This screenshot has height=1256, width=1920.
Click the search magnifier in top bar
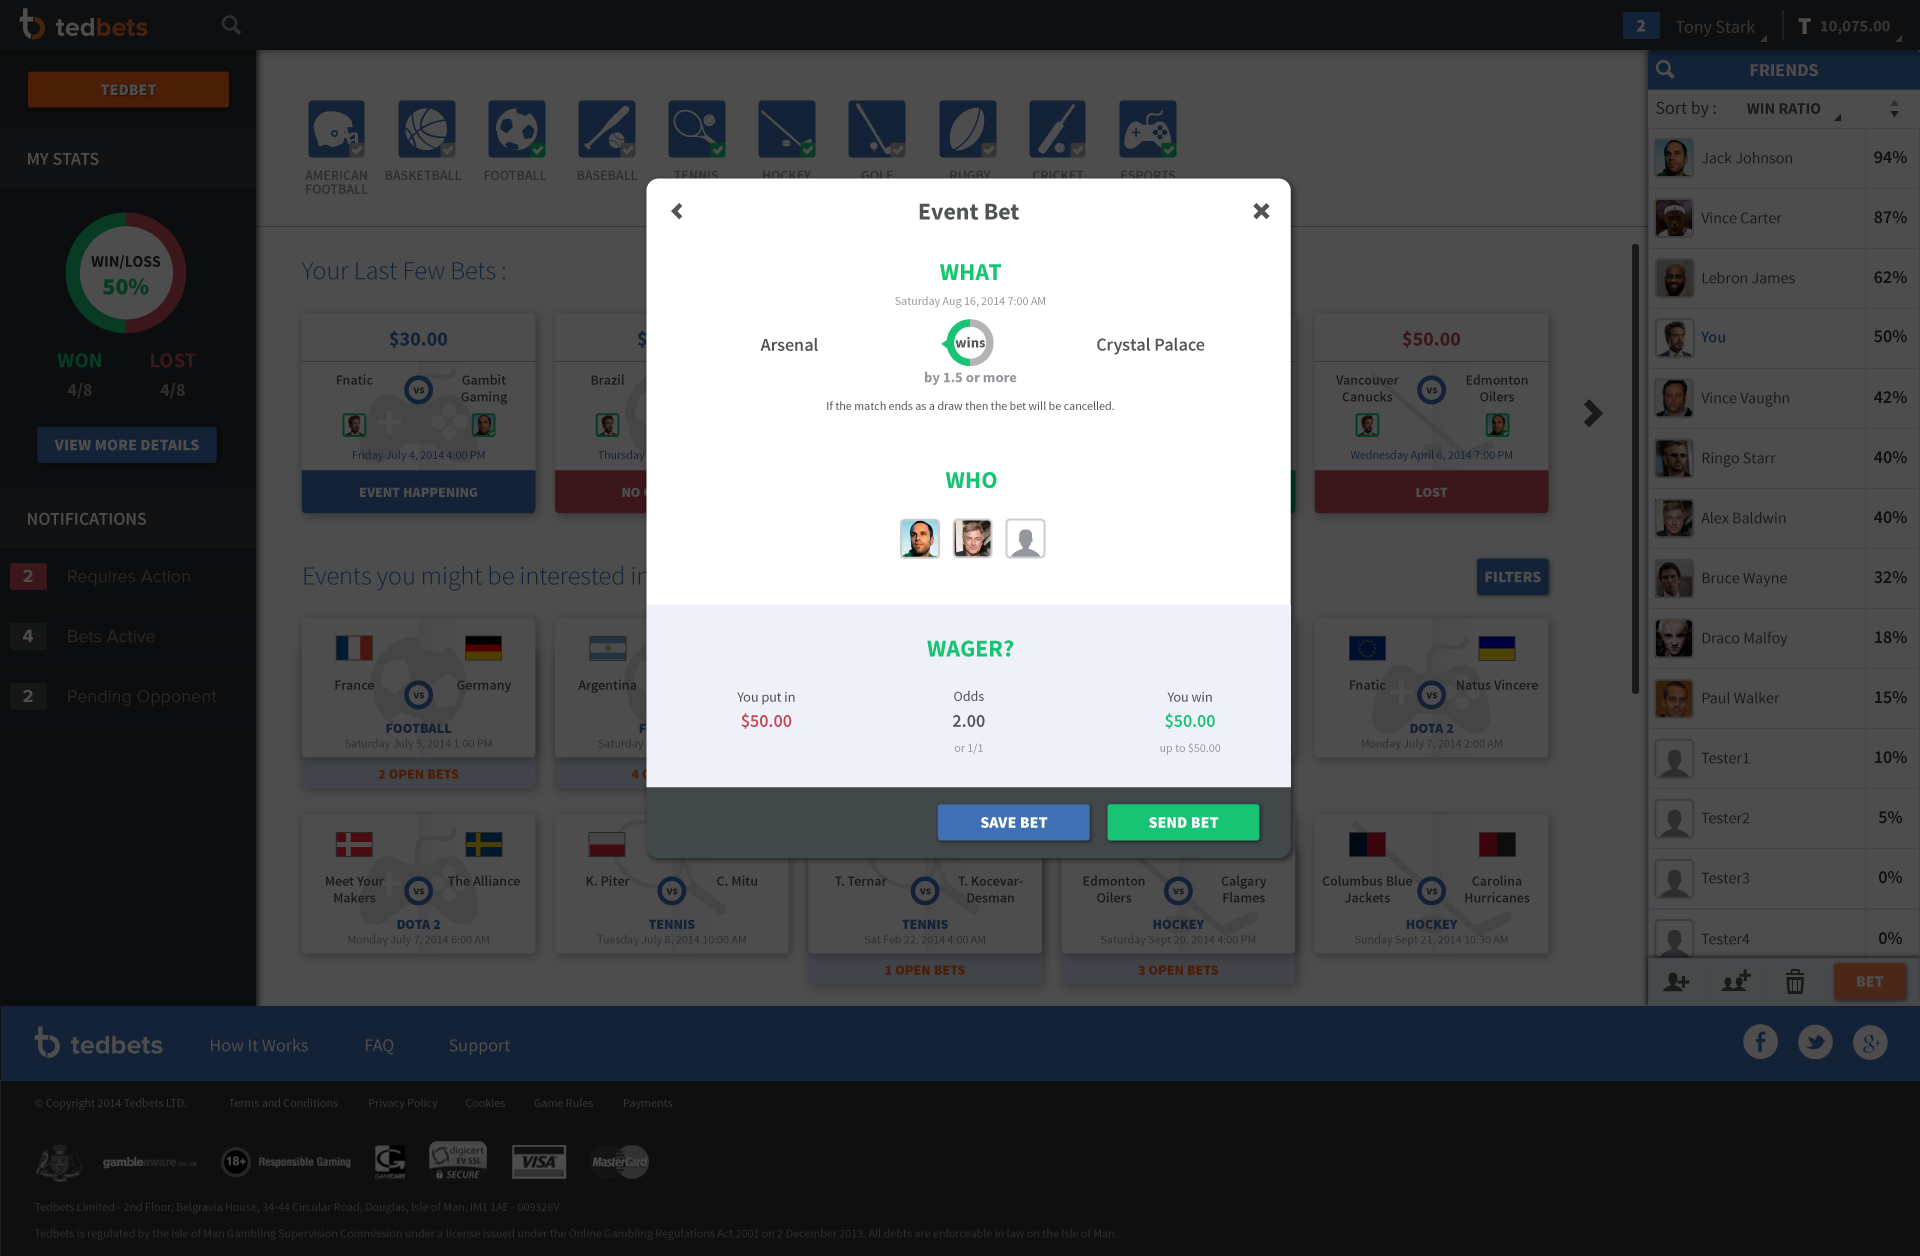tap(231, 25)
